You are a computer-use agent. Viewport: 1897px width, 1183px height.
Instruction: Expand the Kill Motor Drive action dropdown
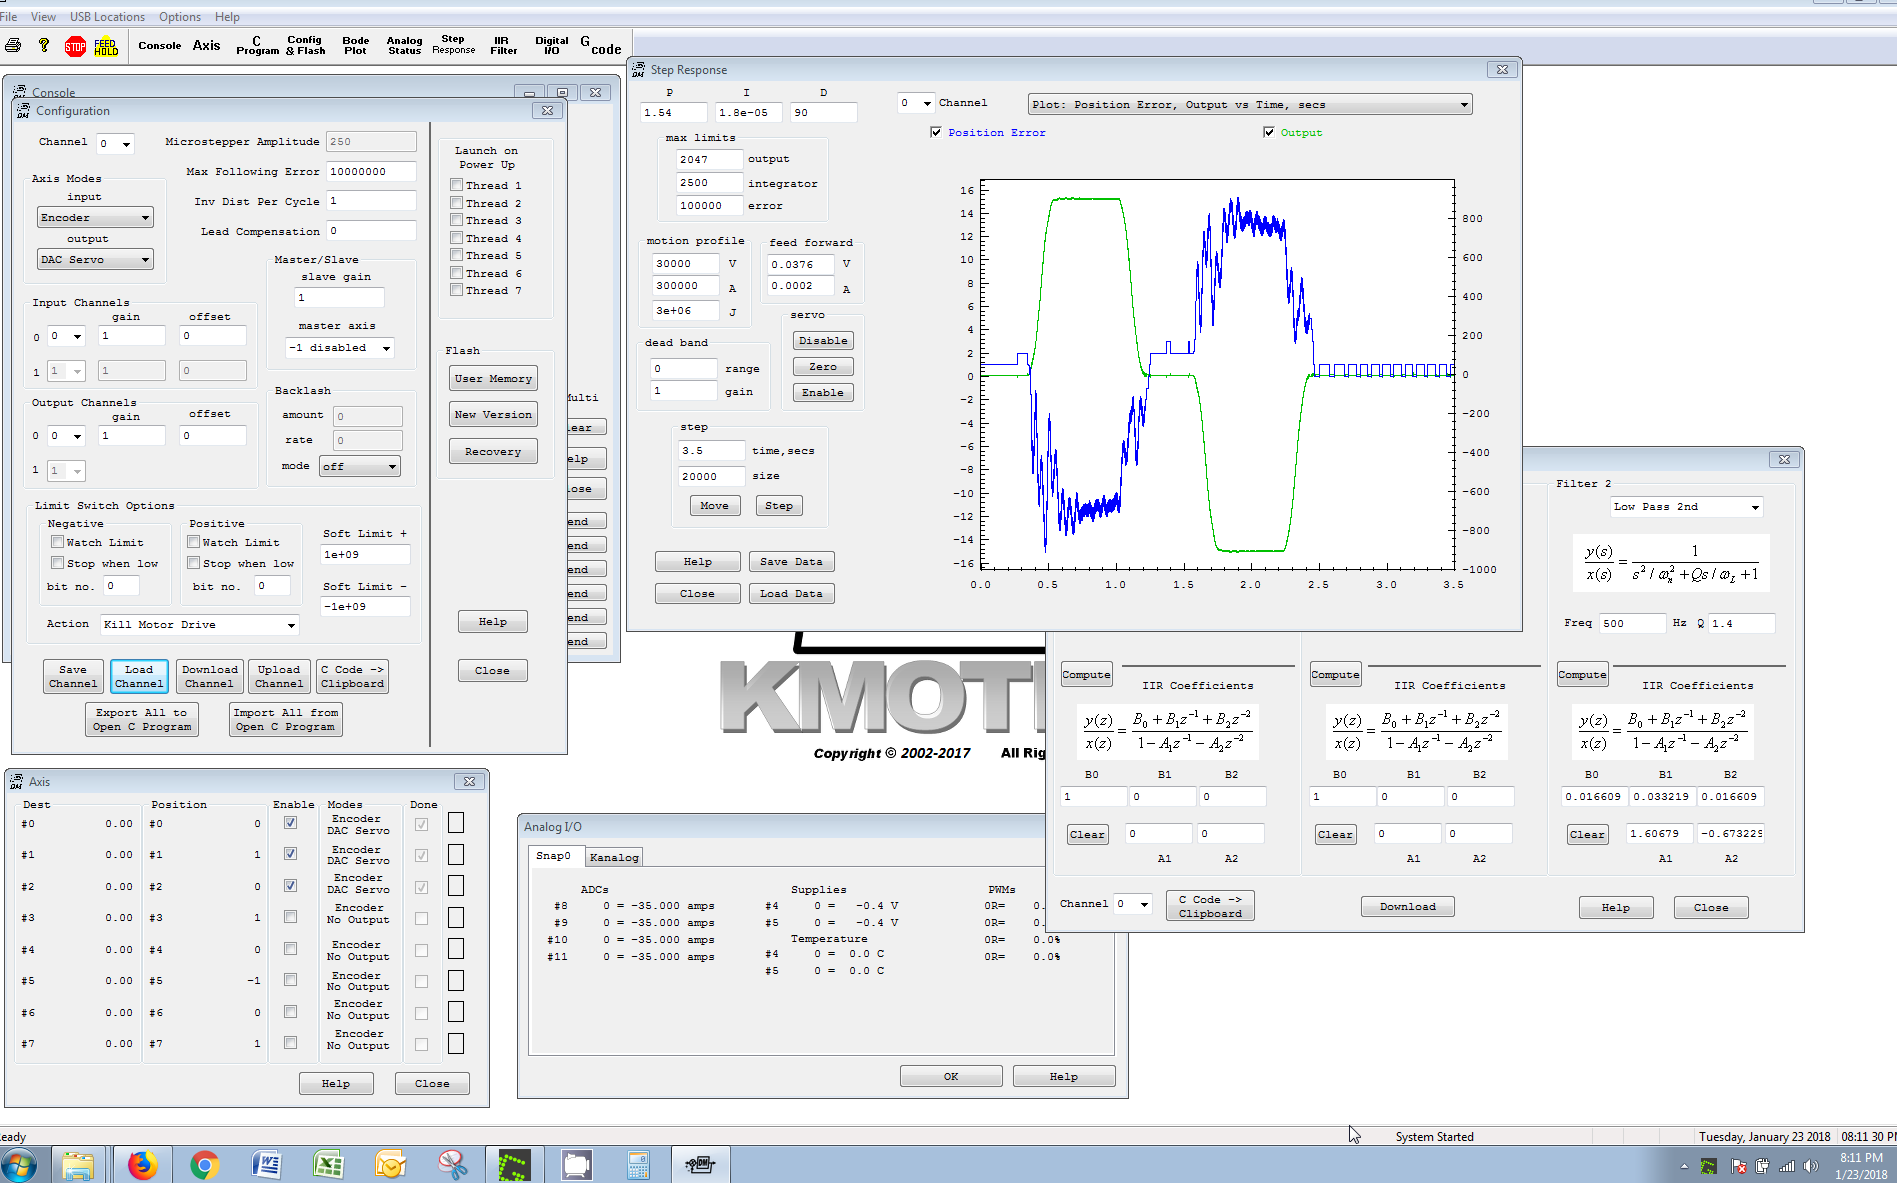[291, 625]
